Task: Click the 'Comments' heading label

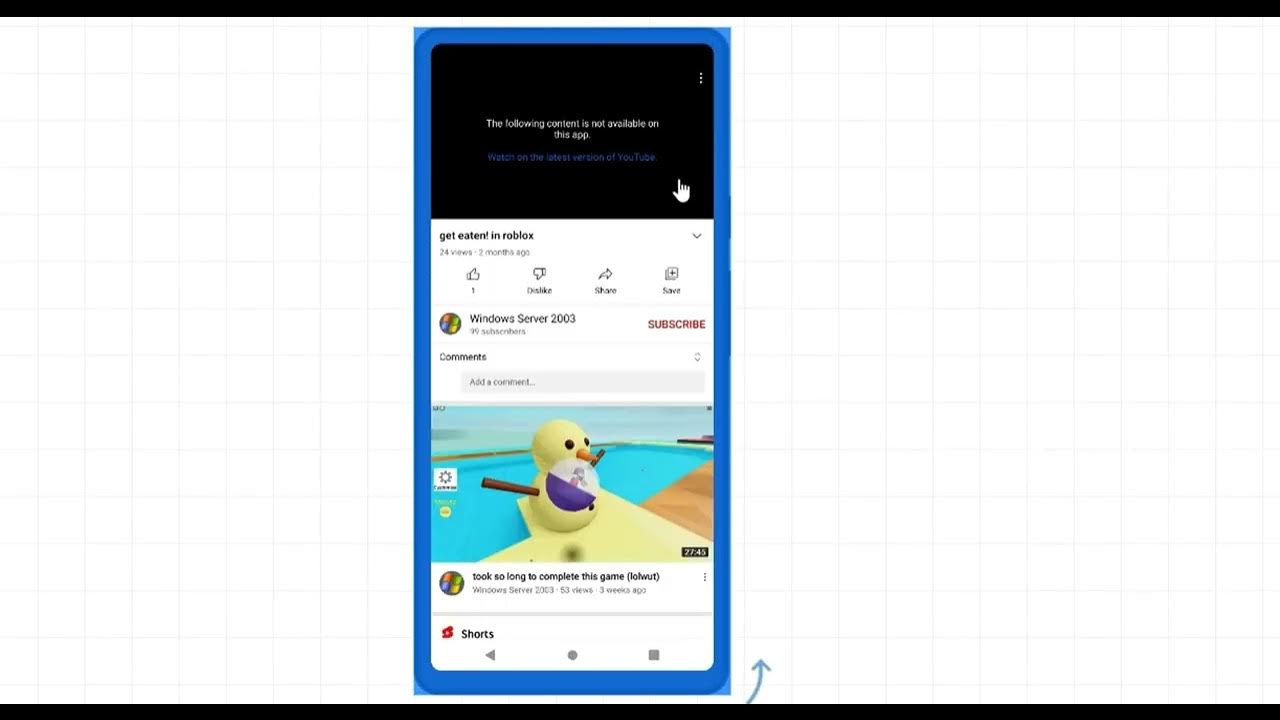Action: (x=463, y=357)
